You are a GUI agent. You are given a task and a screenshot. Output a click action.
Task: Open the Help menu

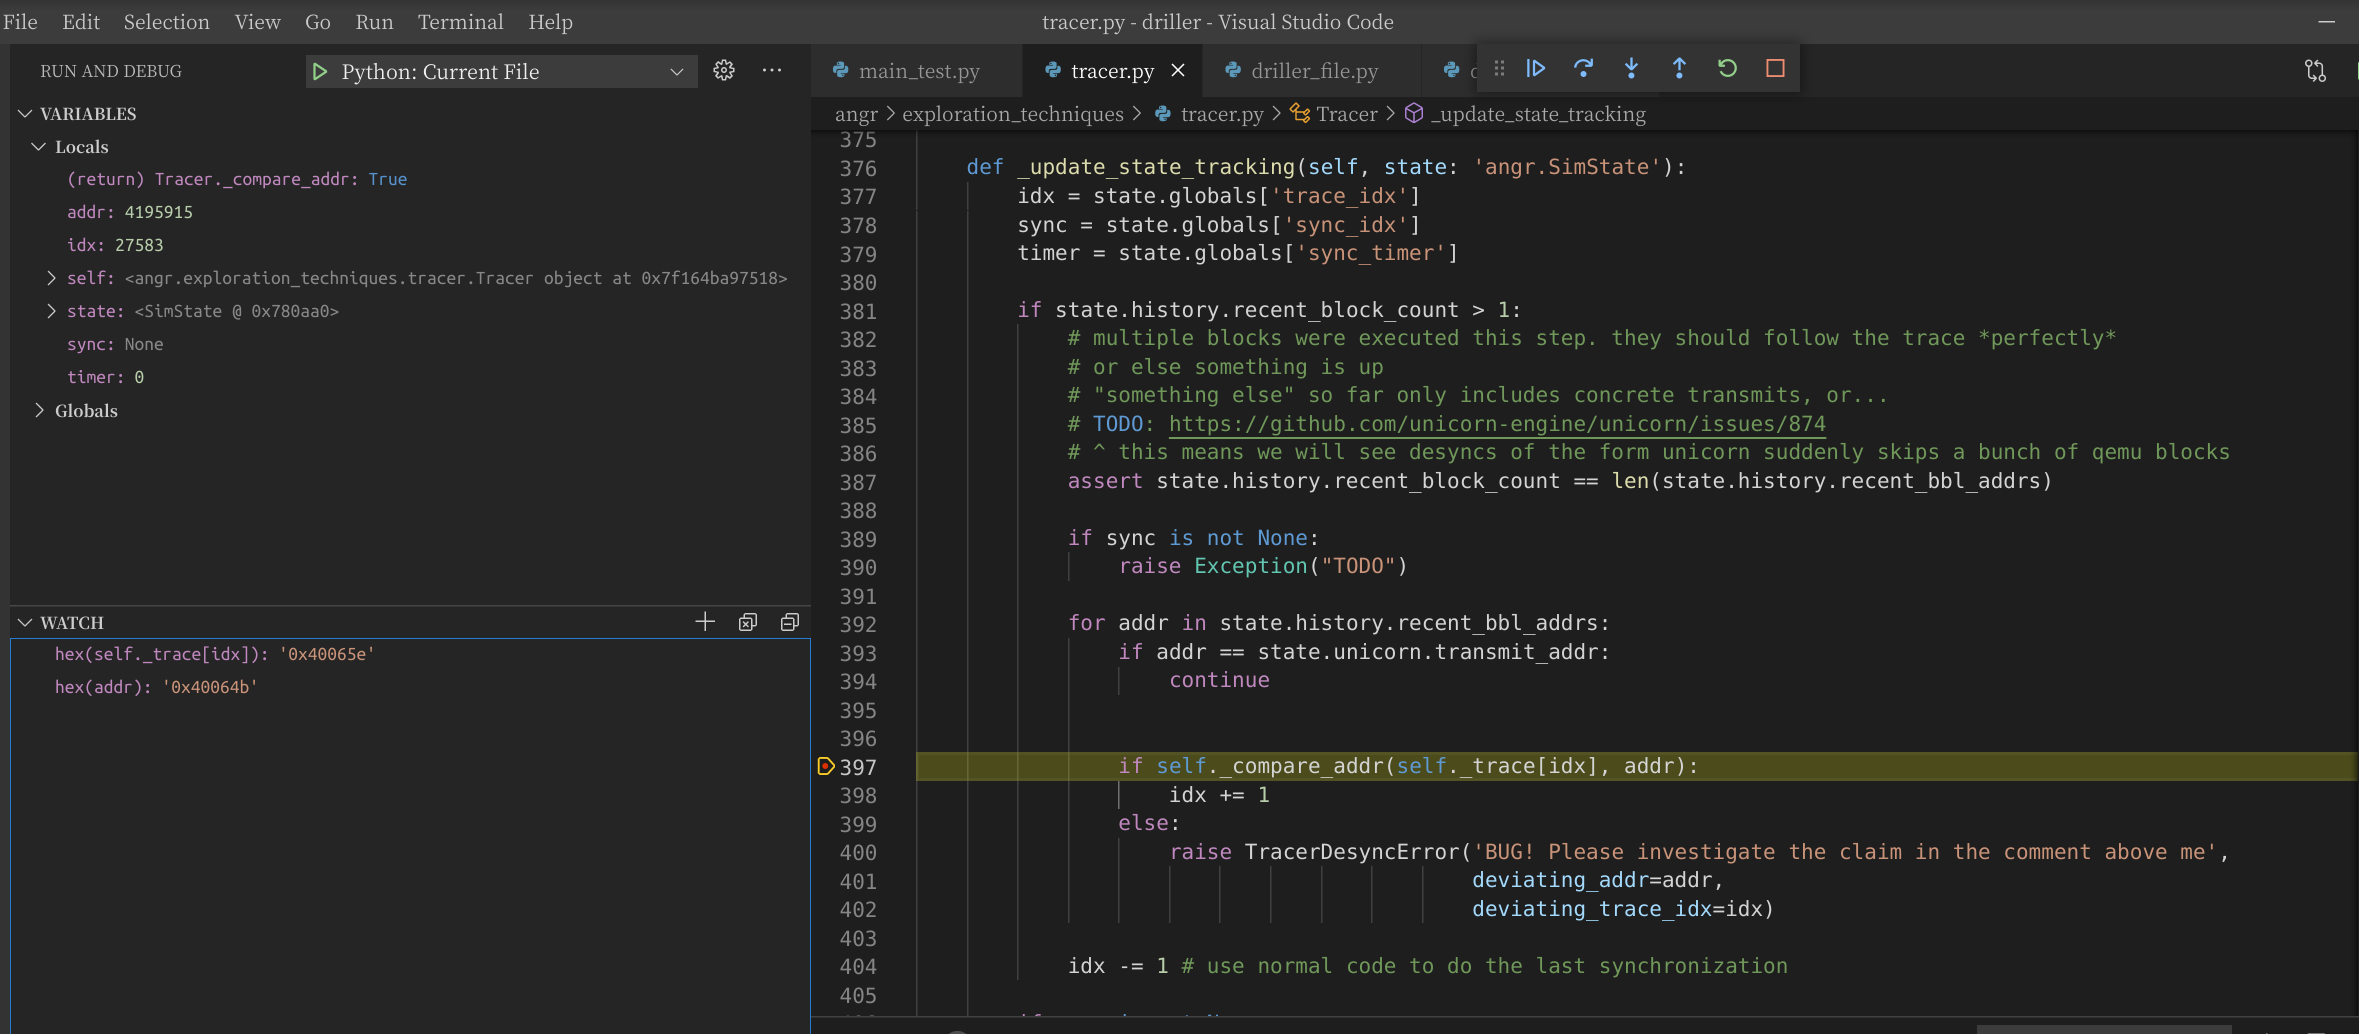point(550,22)
